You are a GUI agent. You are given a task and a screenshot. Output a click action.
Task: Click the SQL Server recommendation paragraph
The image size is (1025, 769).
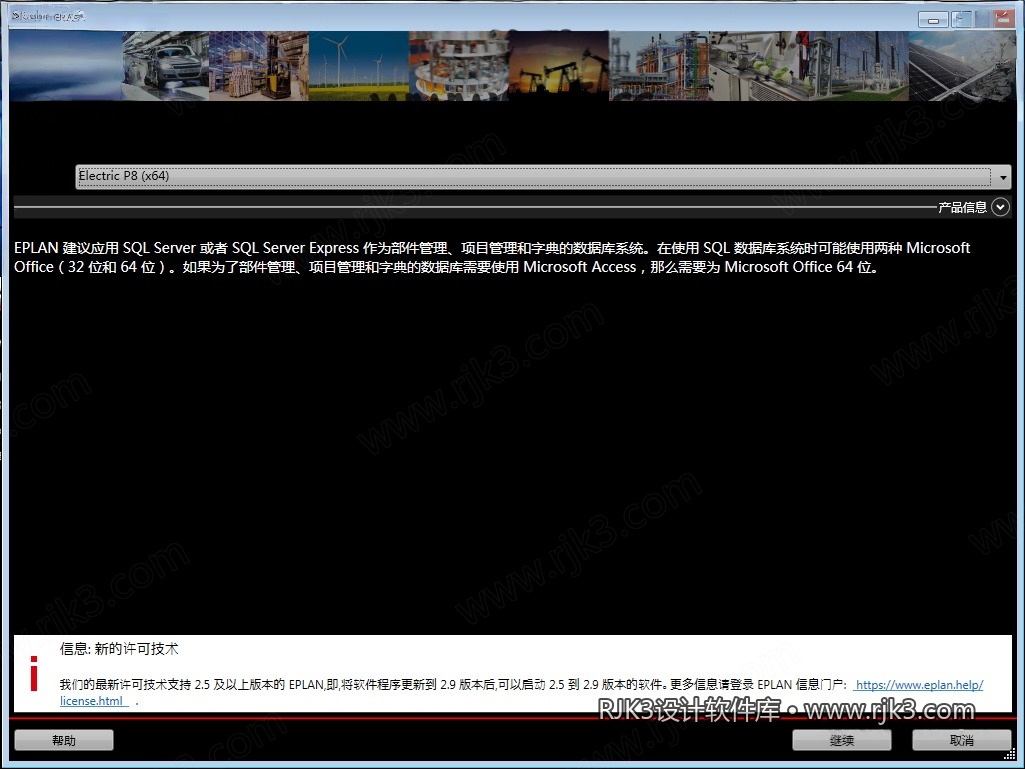tap(492, 258)
